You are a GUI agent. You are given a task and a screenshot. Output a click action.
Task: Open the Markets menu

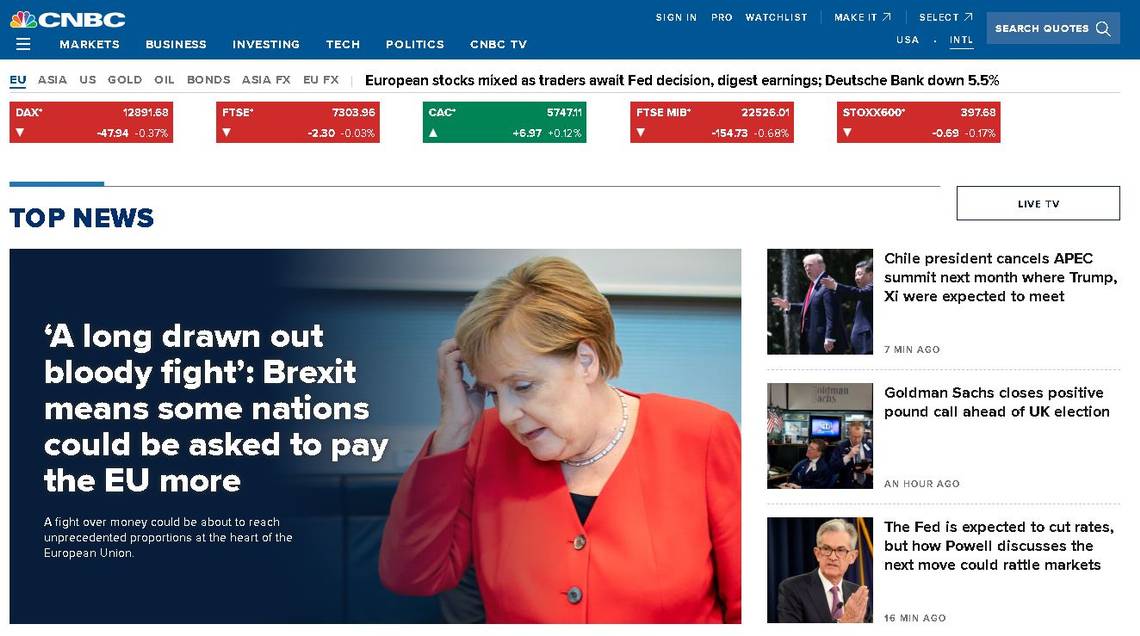click(89, 44)
